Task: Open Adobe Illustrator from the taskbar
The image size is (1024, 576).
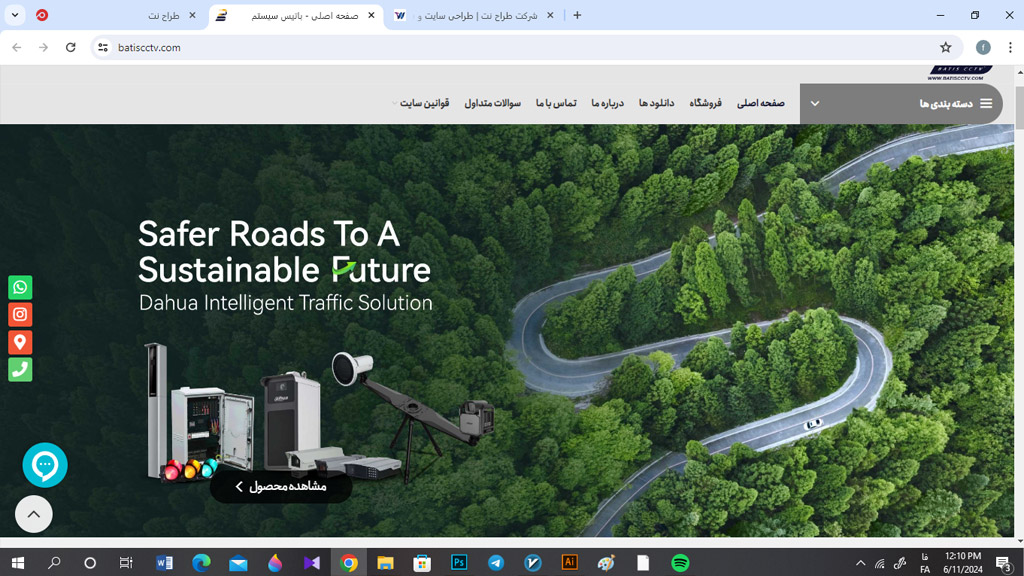Action: coord(569,563)
